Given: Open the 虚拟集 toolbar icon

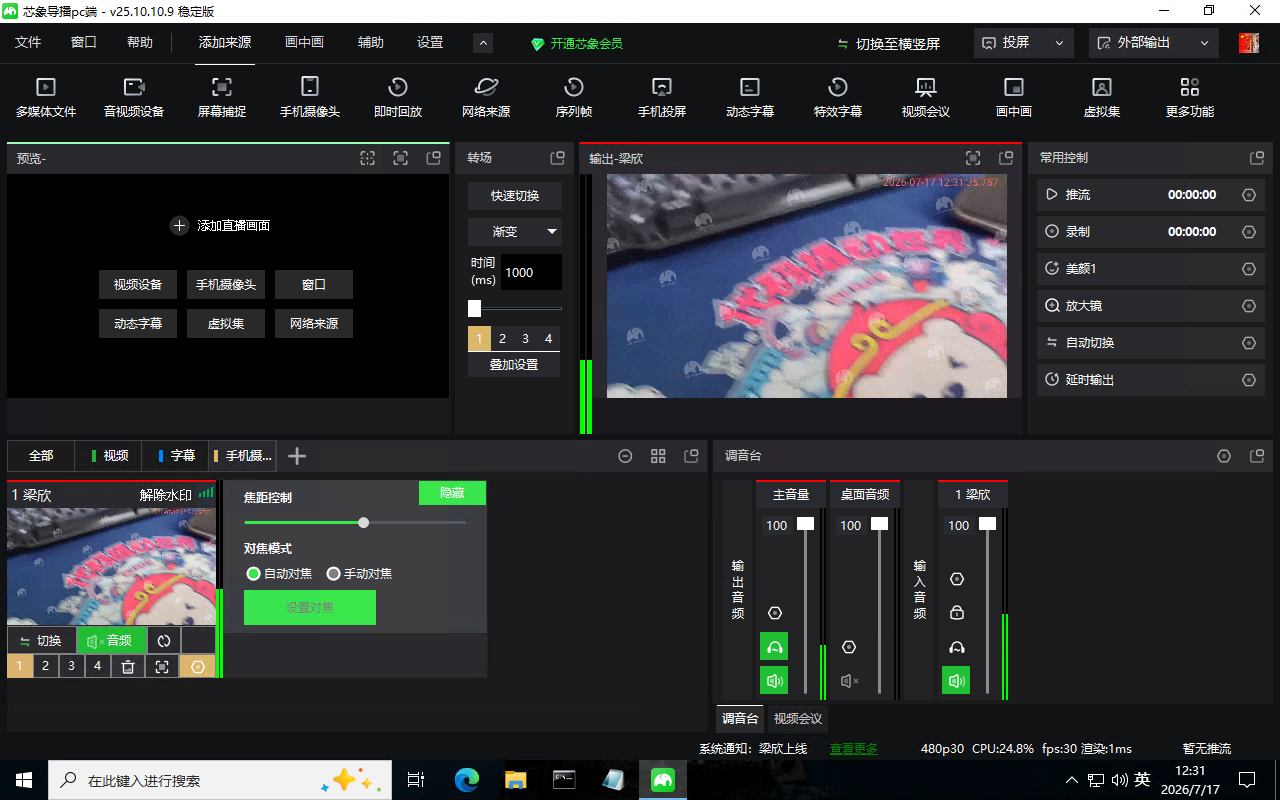Looking at the screenshot, I should pos(1102,97).
